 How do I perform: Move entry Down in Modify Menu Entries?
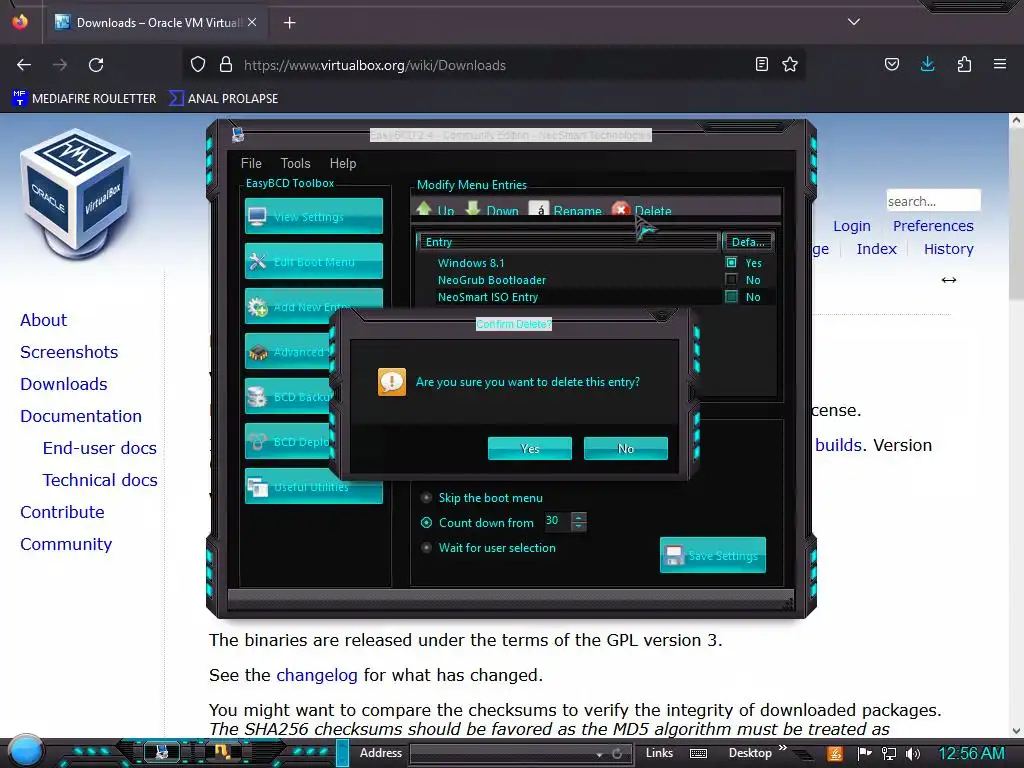pos(492,210)
